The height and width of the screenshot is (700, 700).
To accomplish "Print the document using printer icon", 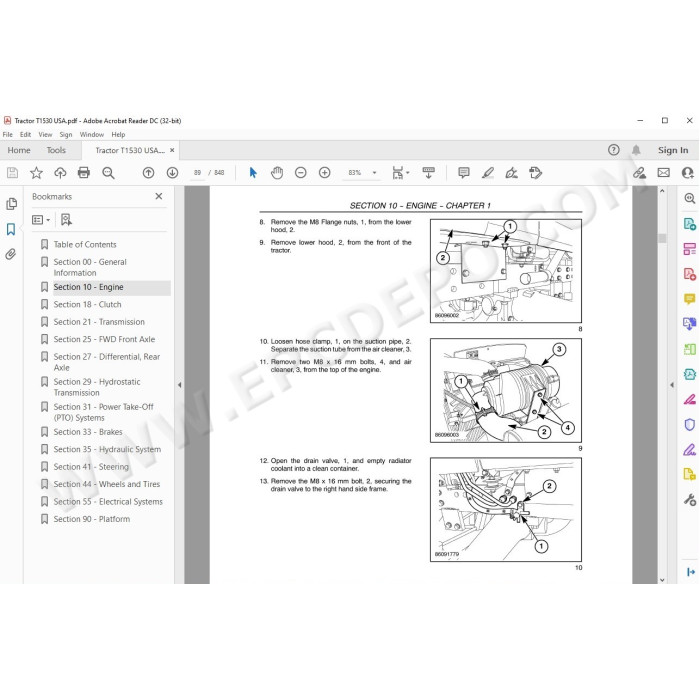I will (84, 173).
